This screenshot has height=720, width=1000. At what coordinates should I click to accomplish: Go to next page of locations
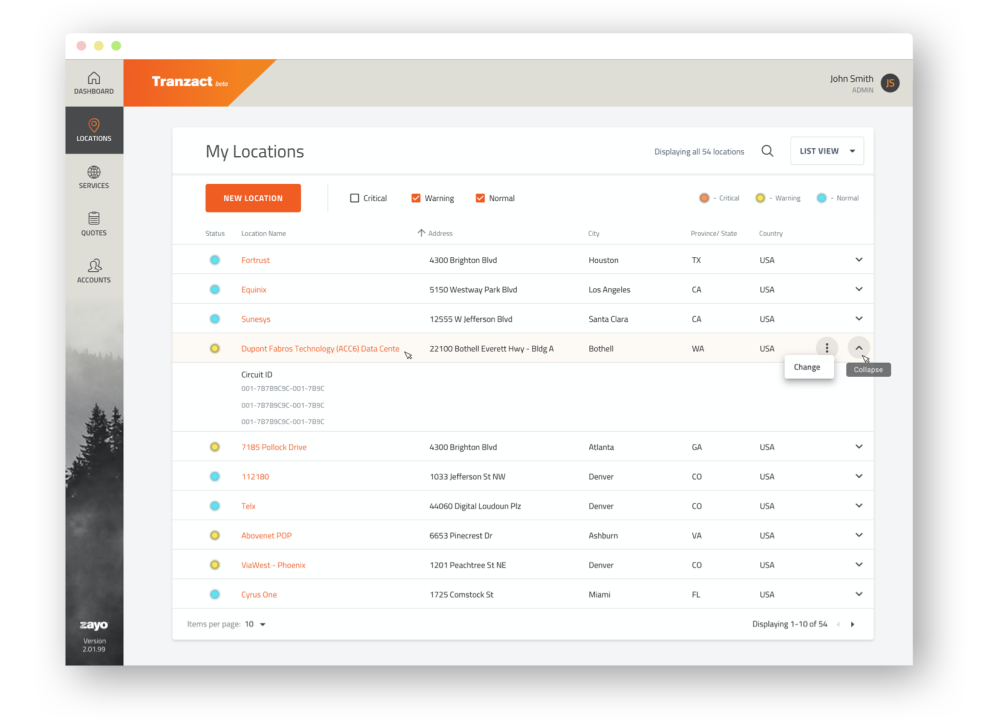tap(852, 624)
